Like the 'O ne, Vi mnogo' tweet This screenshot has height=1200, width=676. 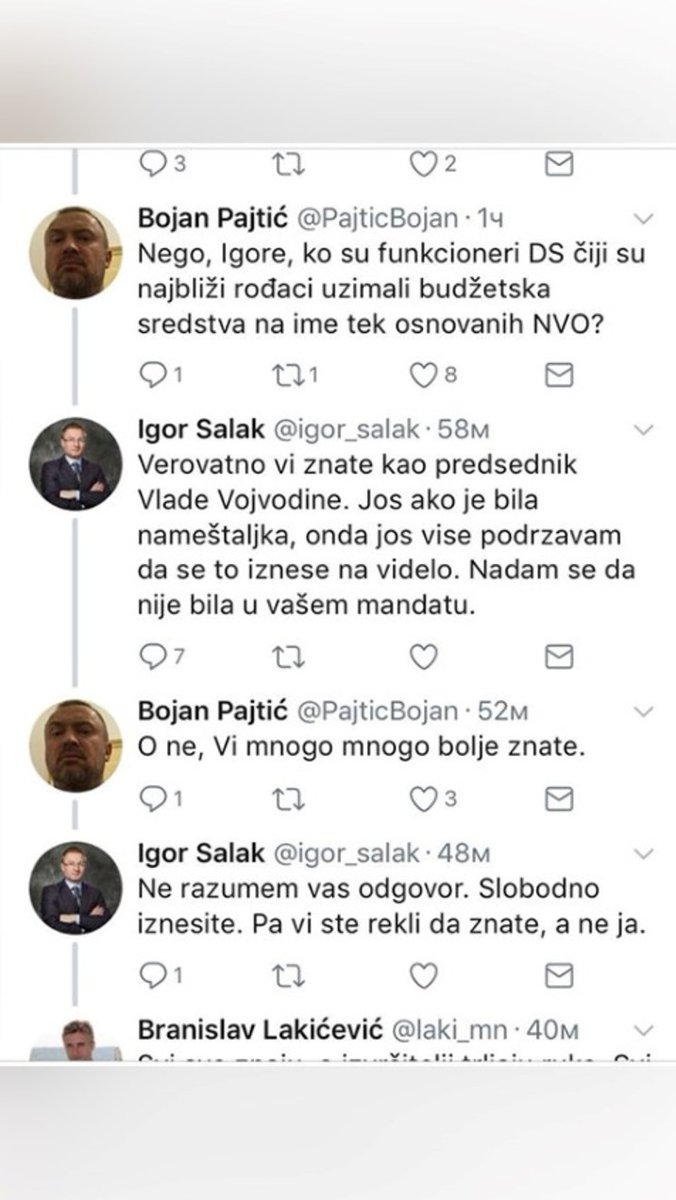pyautogui.click(x=425, y=798)
